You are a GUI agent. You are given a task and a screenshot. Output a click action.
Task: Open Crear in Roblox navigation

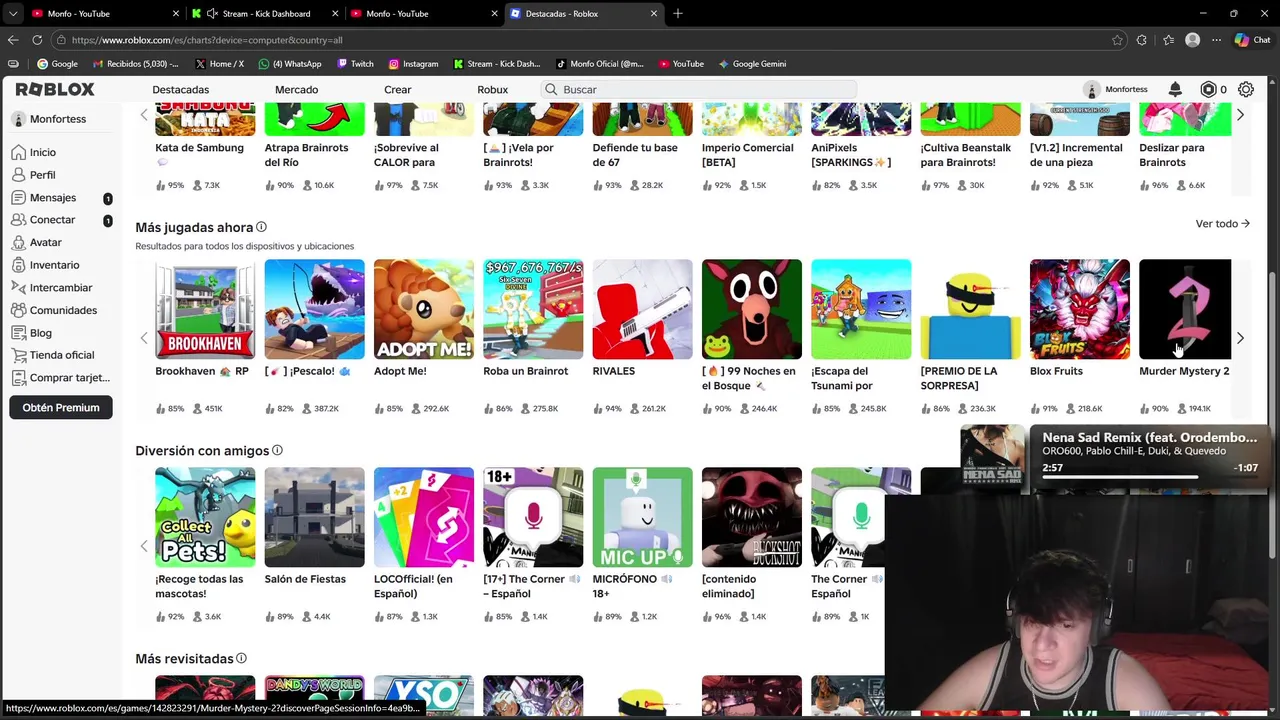coord(397,89)
